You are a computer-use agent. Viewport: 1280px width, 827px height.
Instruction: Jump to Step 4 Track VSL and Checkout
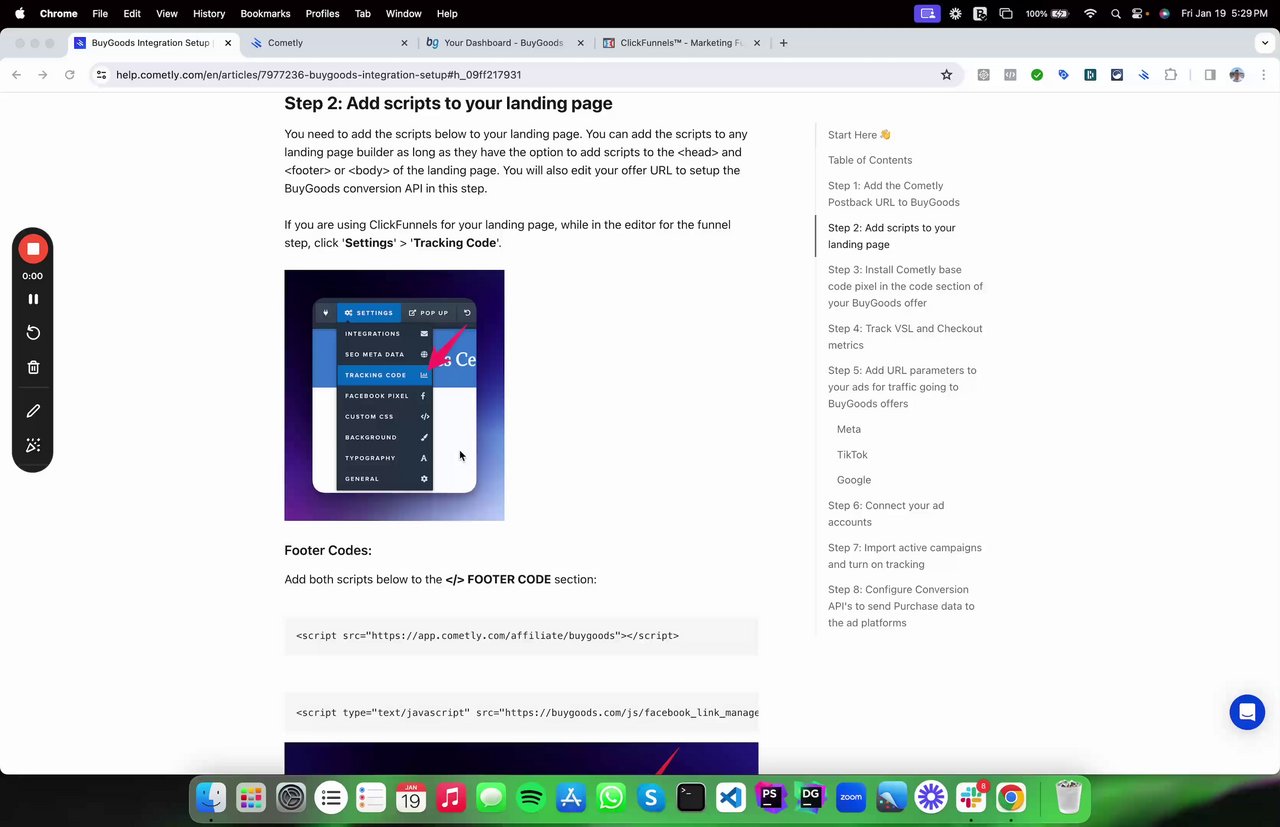coord(905,337)
